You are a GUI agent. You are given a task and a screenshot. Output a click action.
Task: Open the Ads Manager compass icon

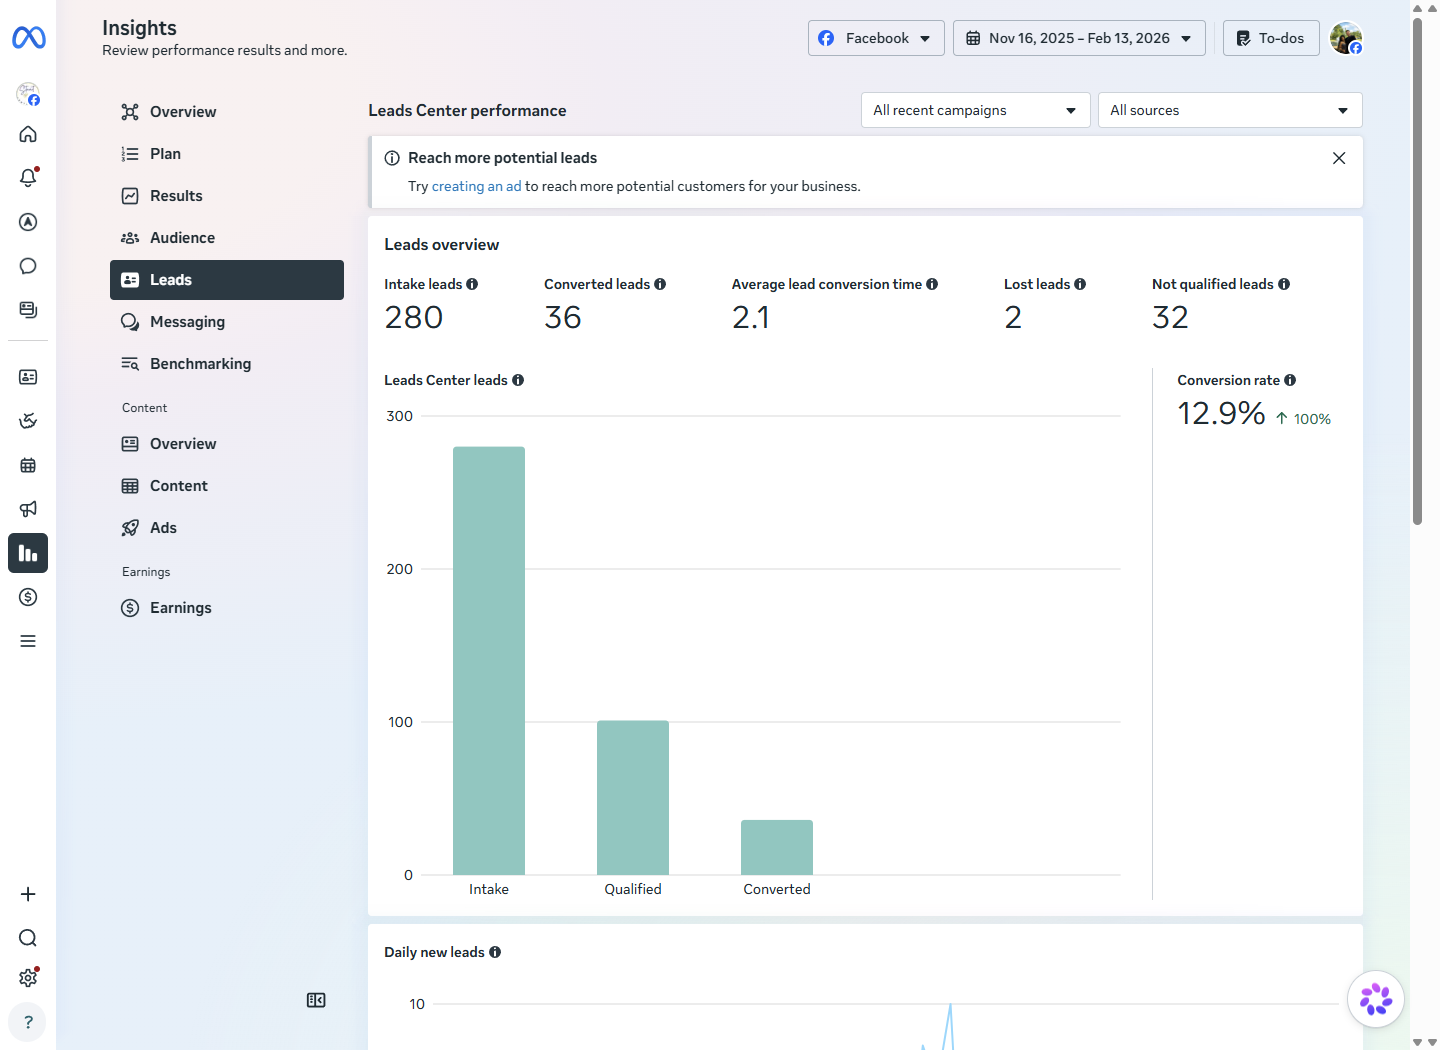(x=28, y=222)
